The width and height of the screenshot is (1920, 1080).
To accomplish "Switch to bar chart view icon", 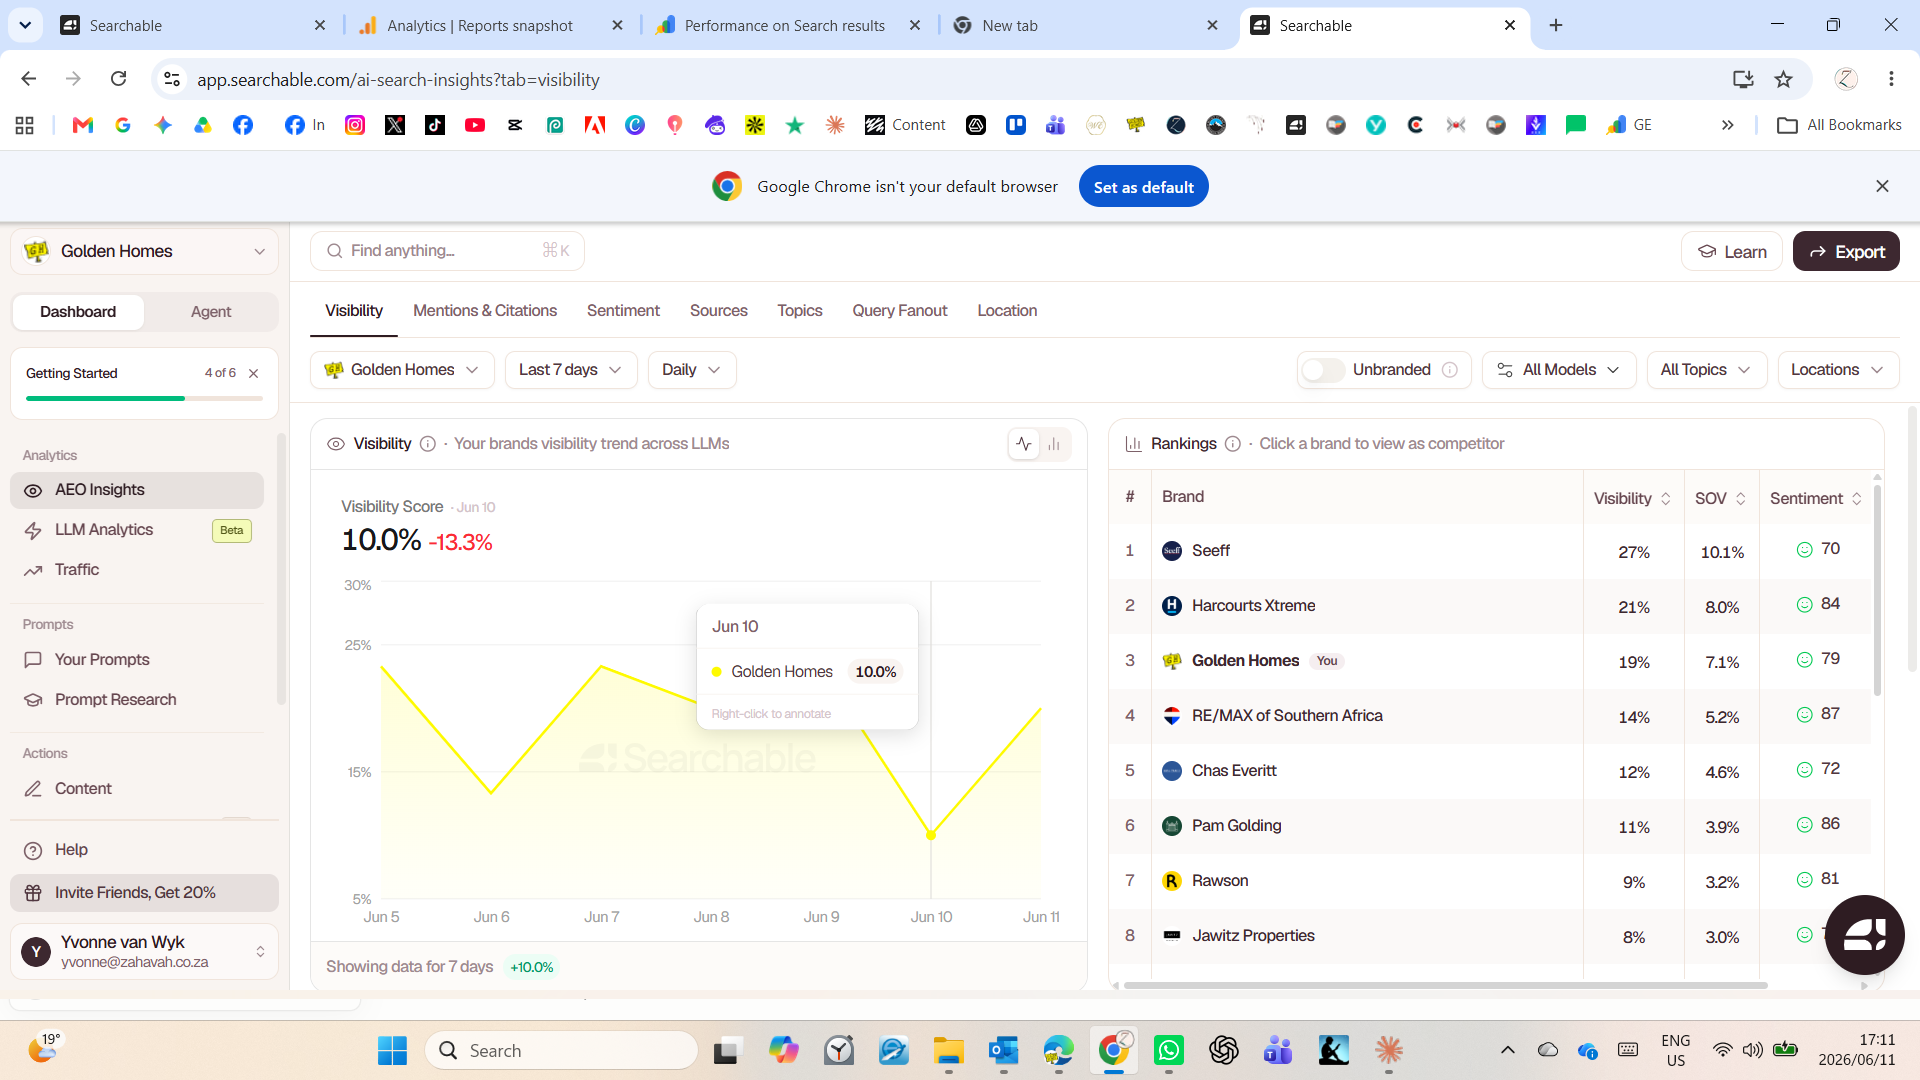I will point(1054,444).
